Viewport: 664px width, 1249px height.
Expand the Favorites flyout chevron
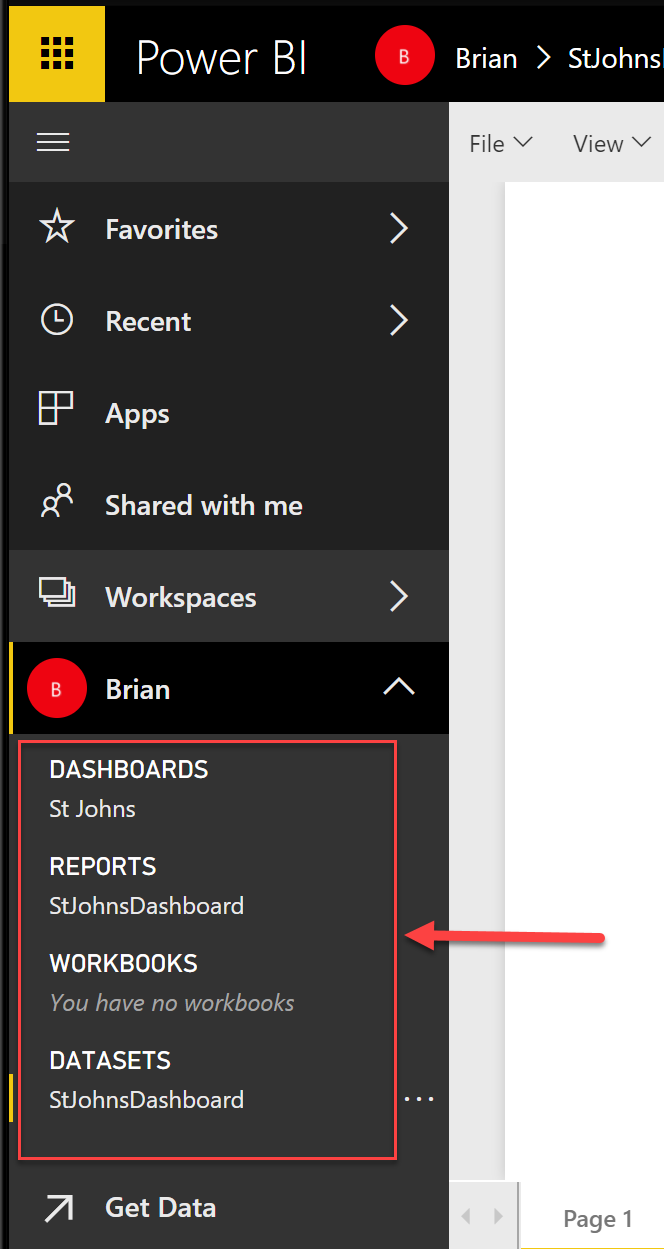[x=399, y=229]
